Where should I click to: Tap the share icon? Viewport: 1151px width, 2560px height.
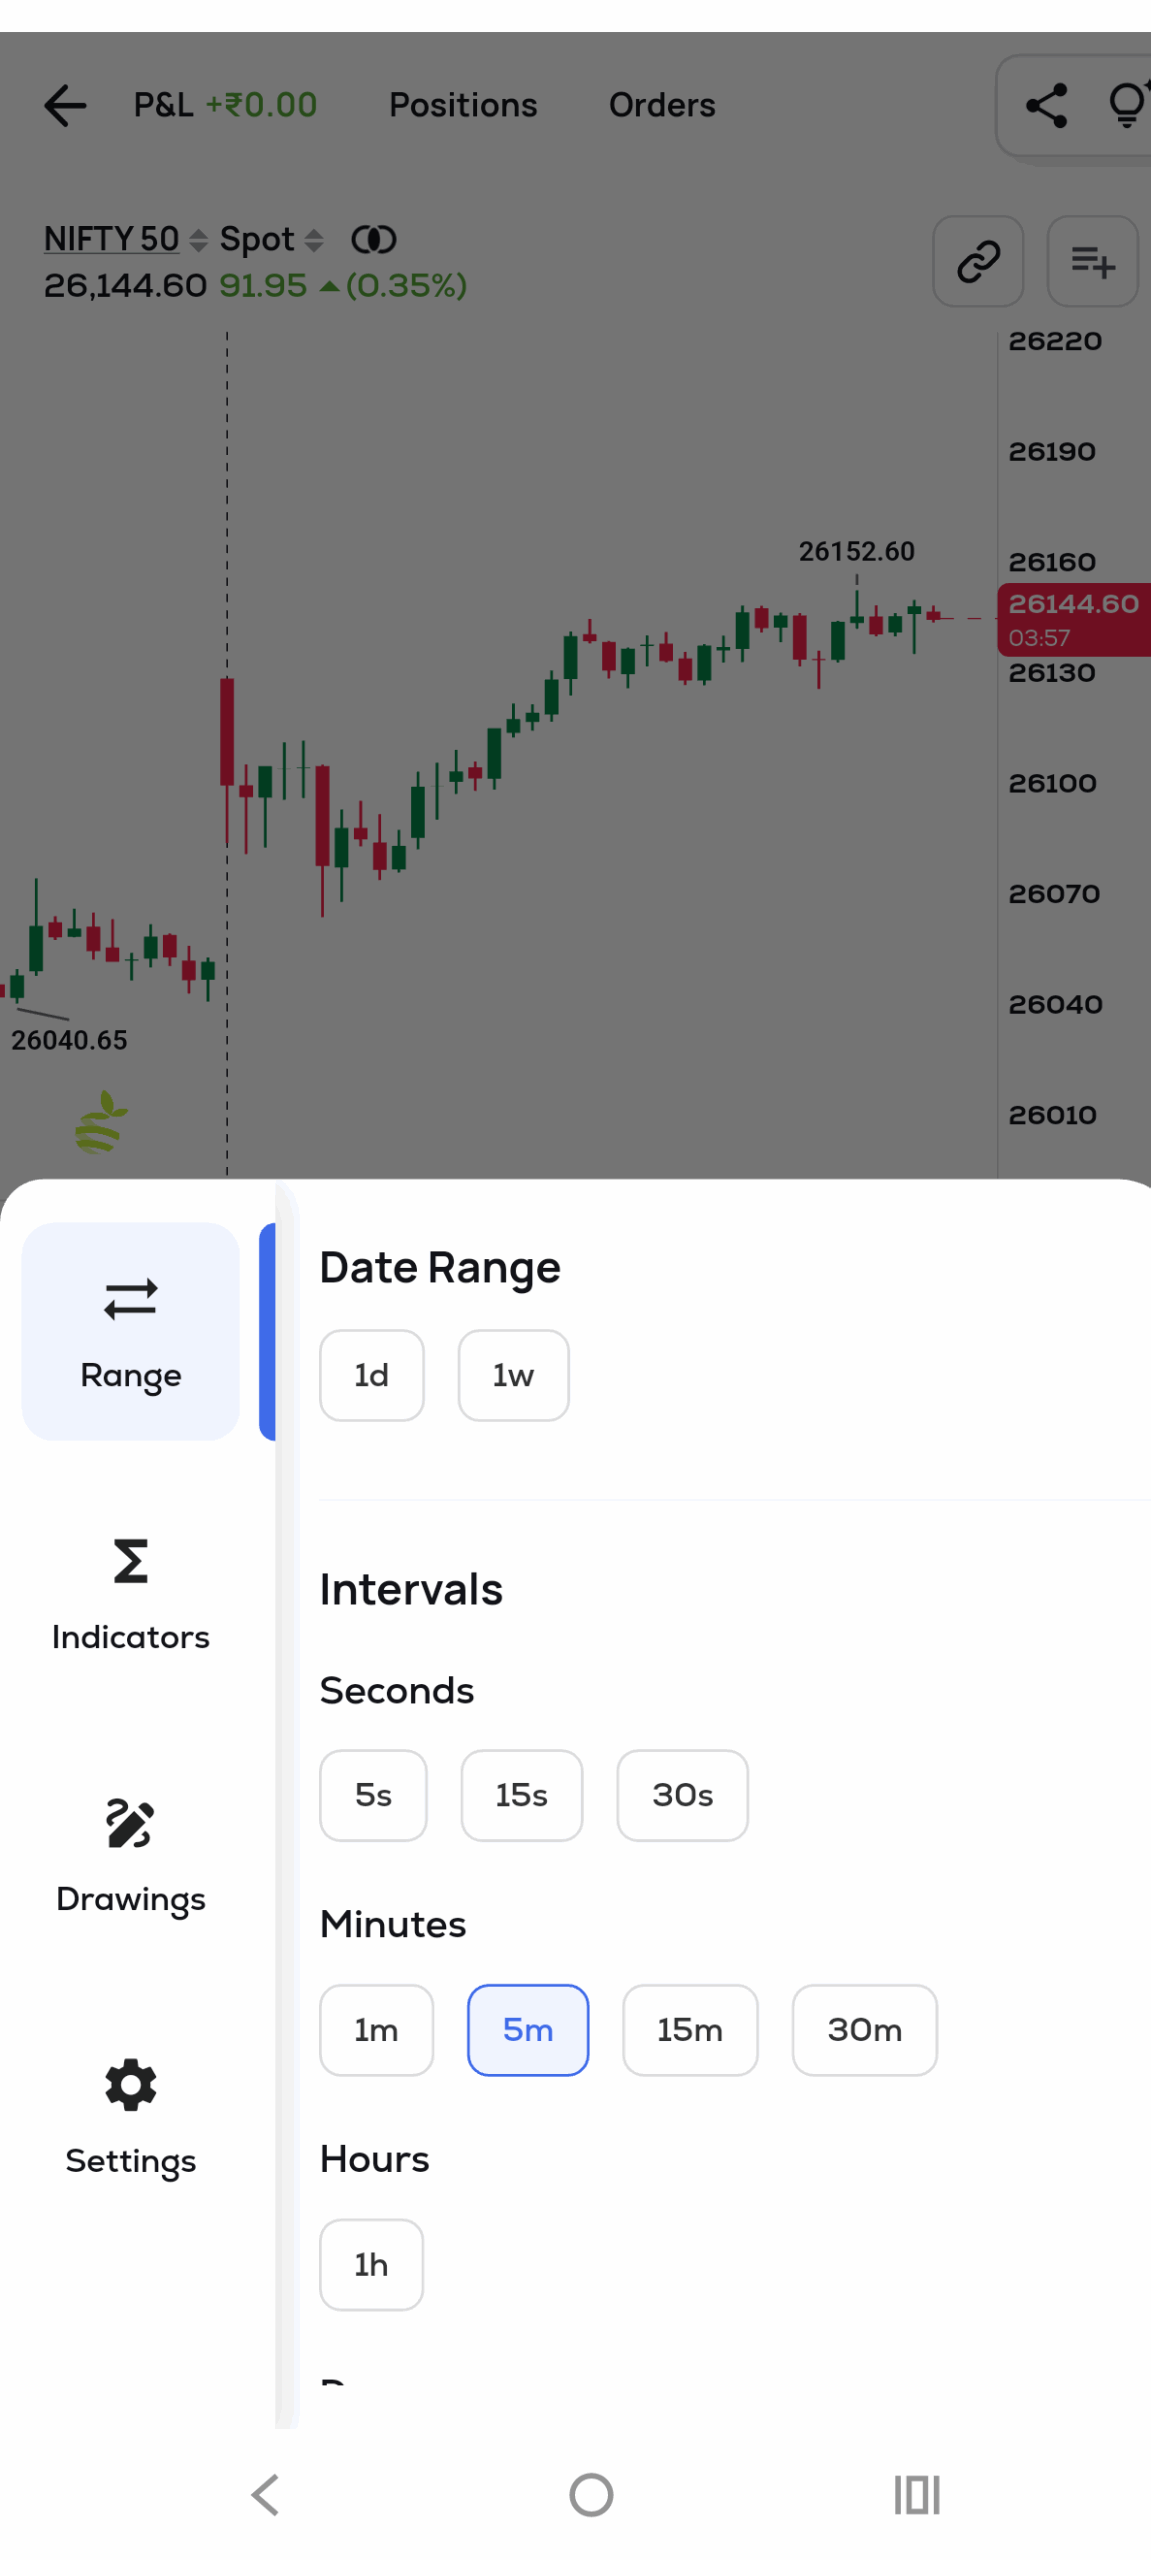click(1045, 105)
